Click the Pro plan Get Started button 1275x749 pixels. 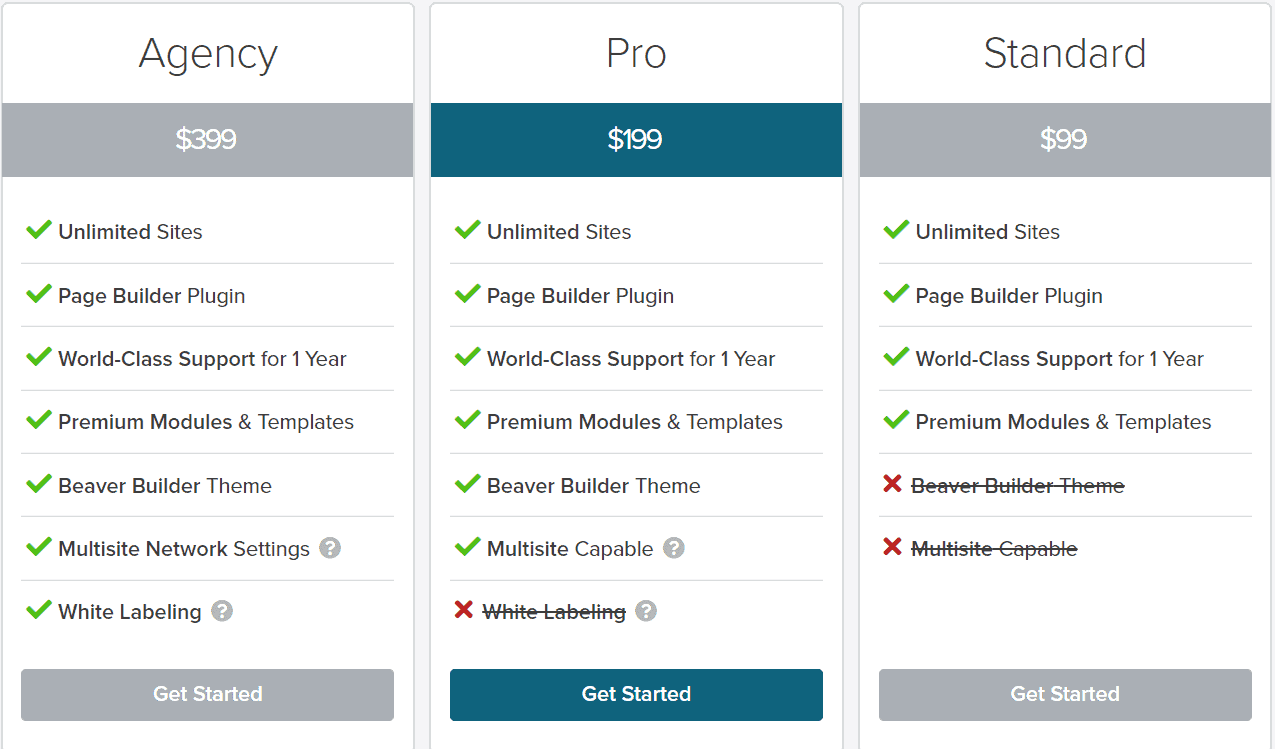[636, 694]
